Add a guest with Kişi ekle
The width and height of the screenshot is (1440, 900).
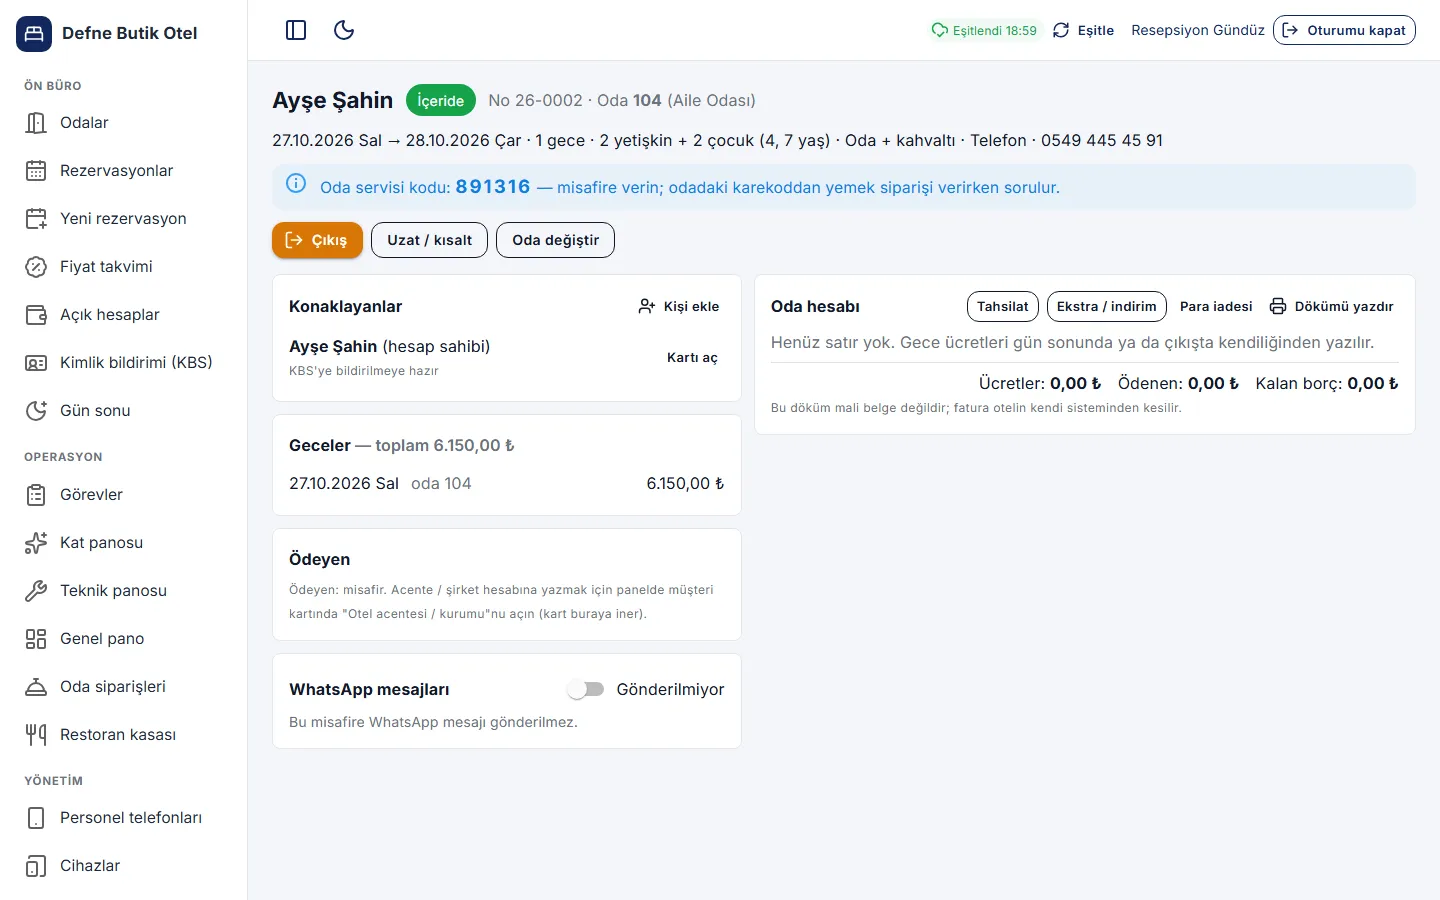[x=679, y=306]
